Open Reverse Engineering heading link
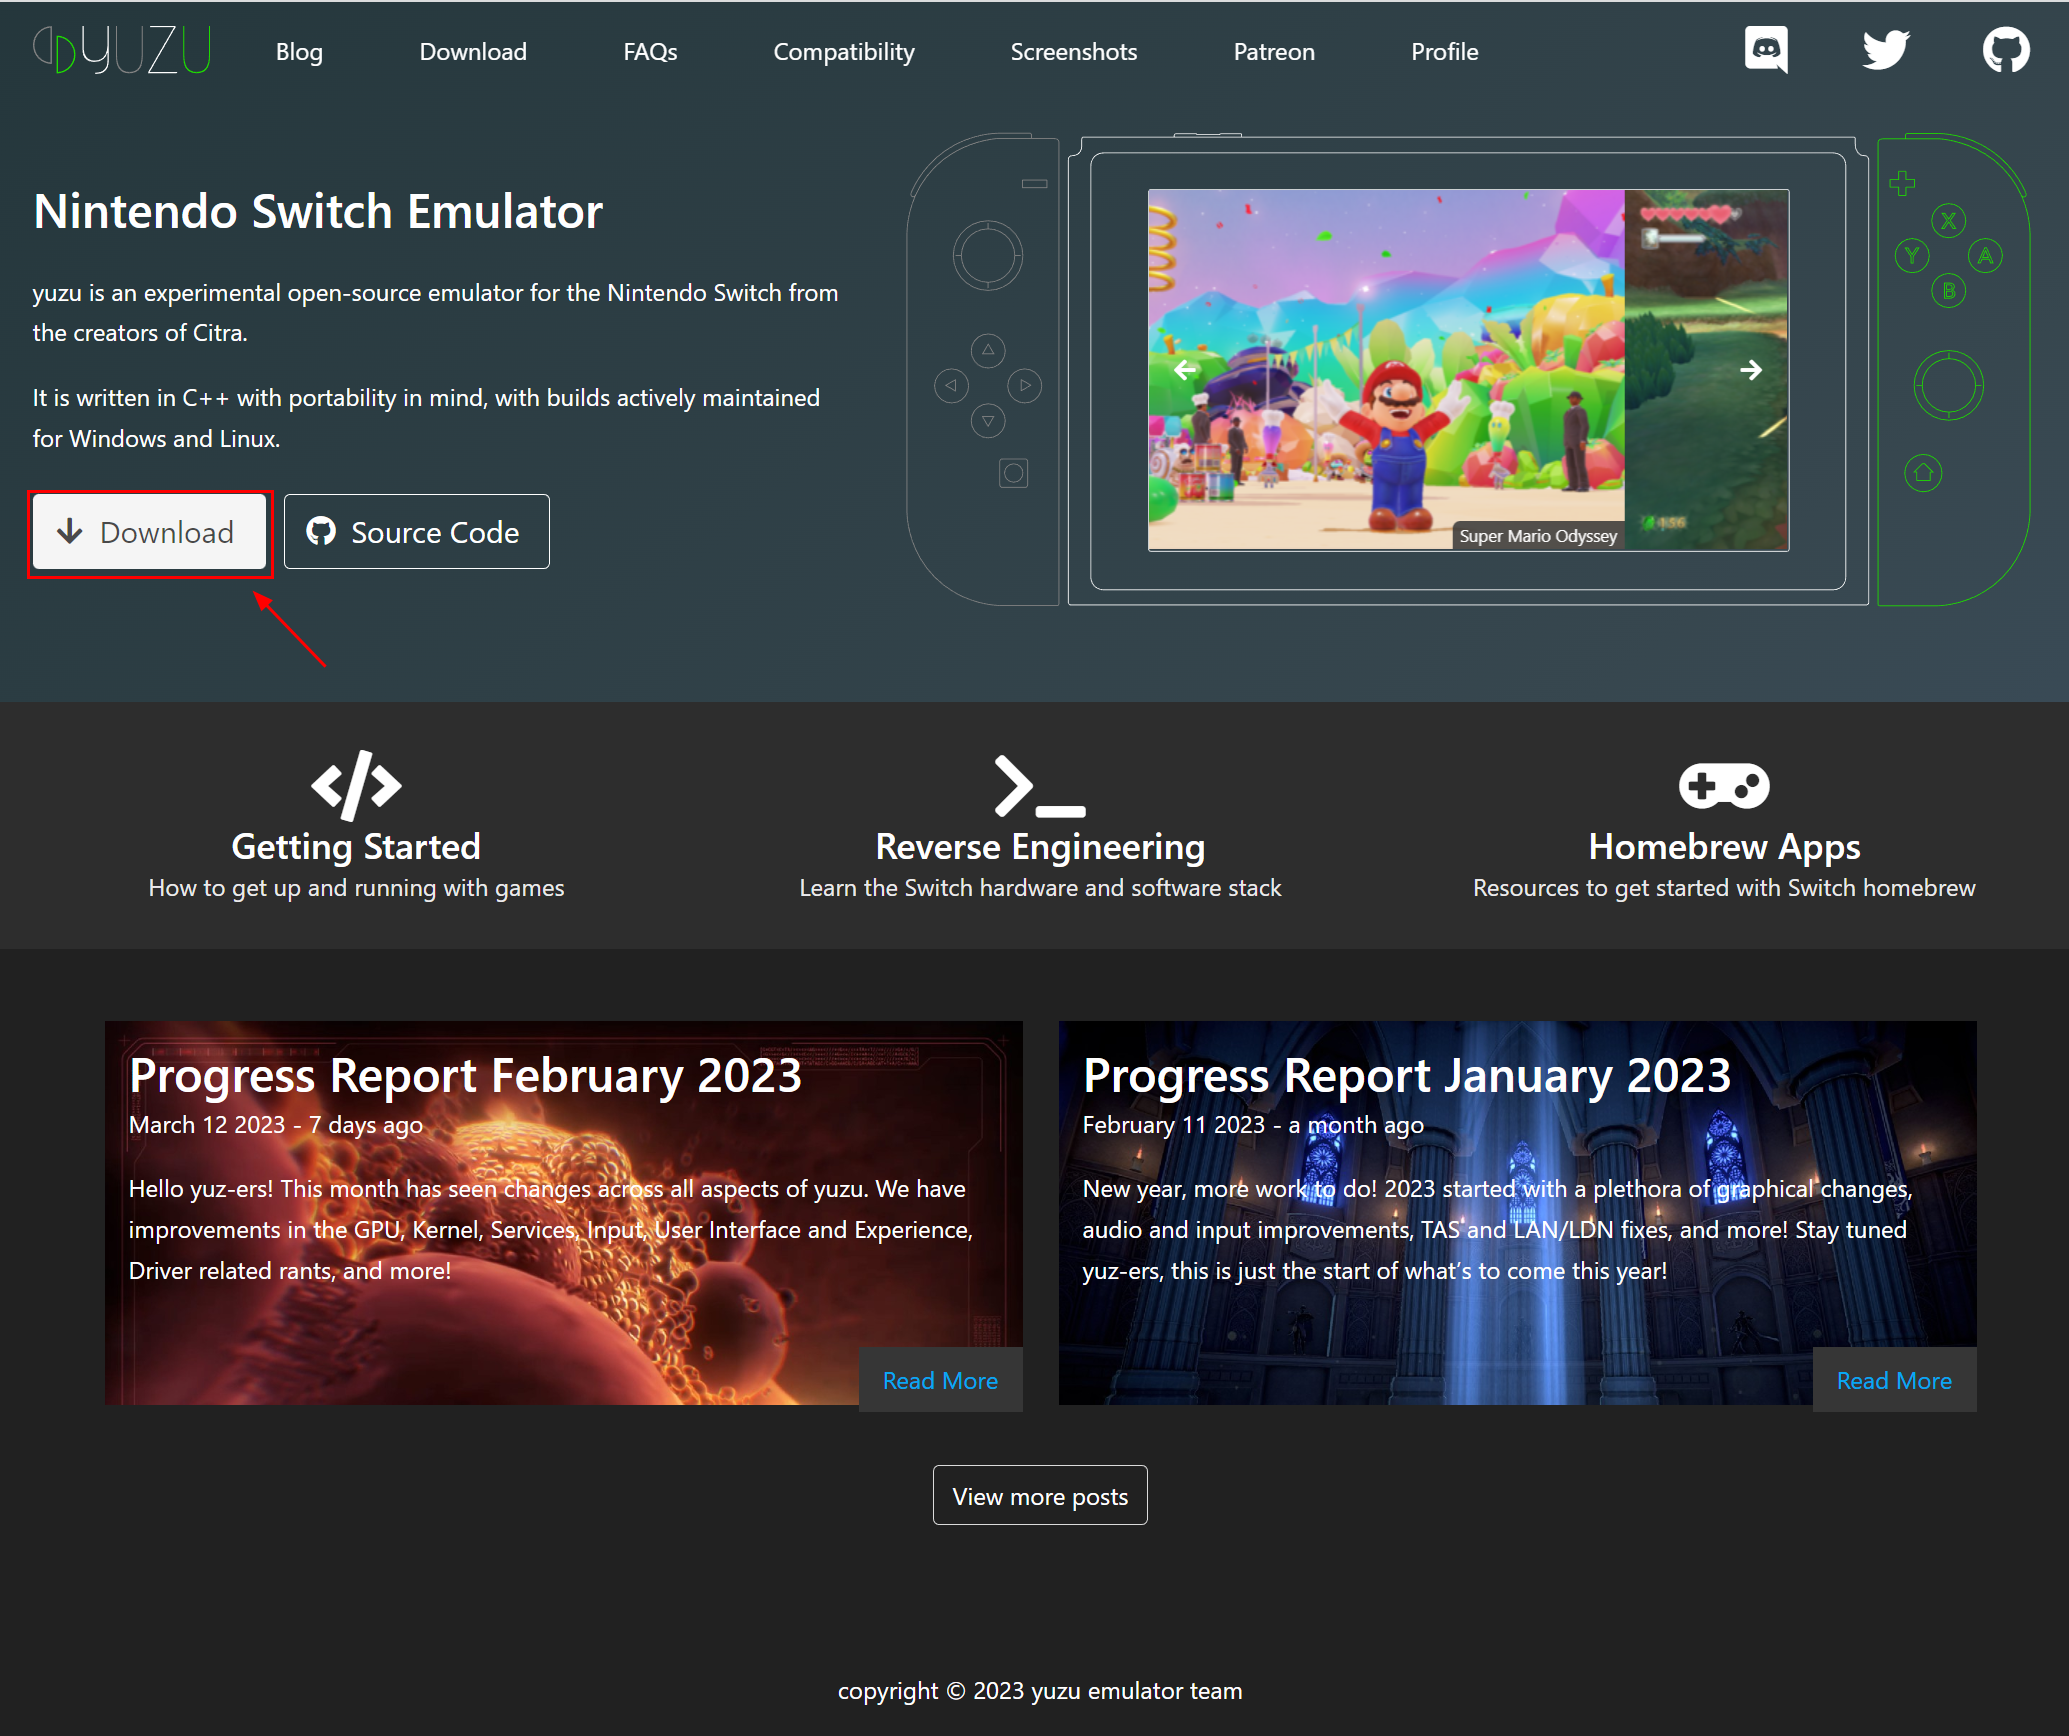This screenshot has width=2069, height=1736. click(1040, 846)
